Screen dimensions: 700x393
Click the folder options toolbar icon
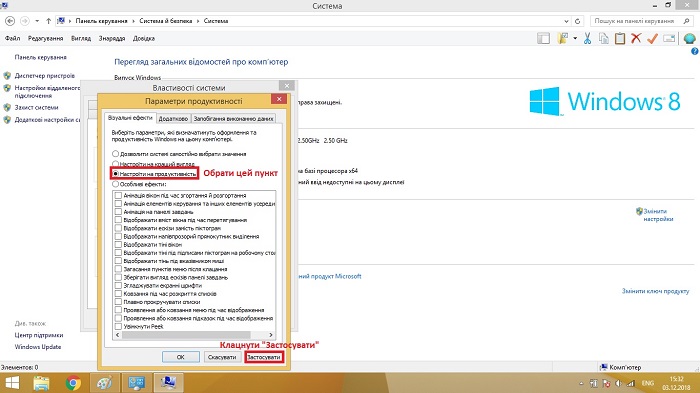pyautogui.click(x=562, y=38)
